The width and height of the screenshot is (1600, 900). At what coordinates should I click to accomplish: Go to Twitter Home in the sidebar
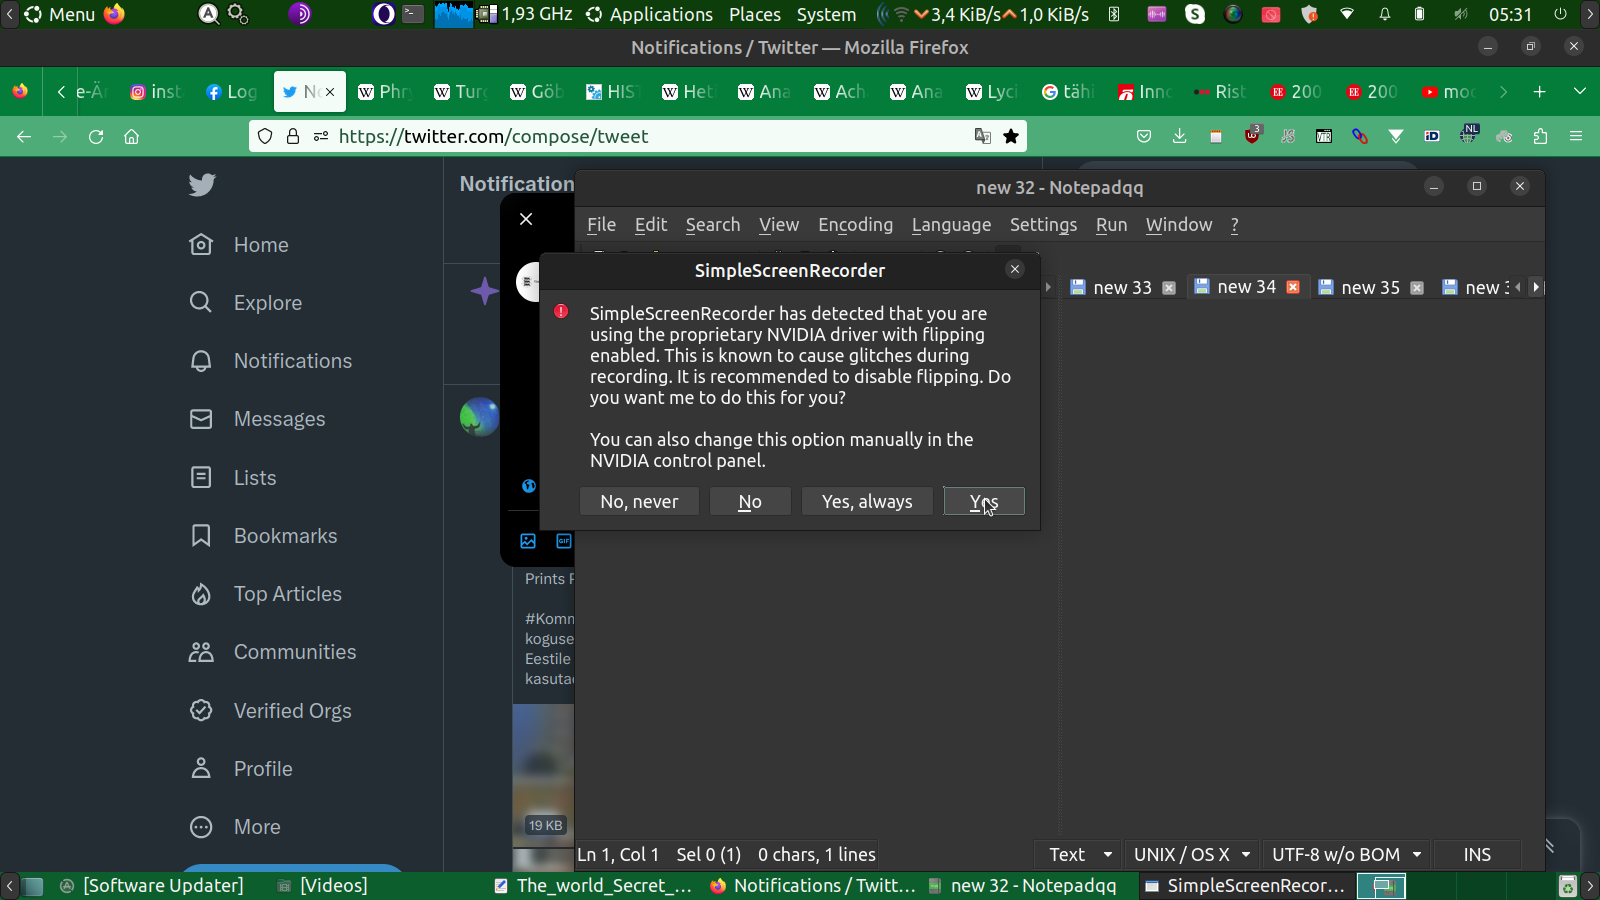point(239,245)
